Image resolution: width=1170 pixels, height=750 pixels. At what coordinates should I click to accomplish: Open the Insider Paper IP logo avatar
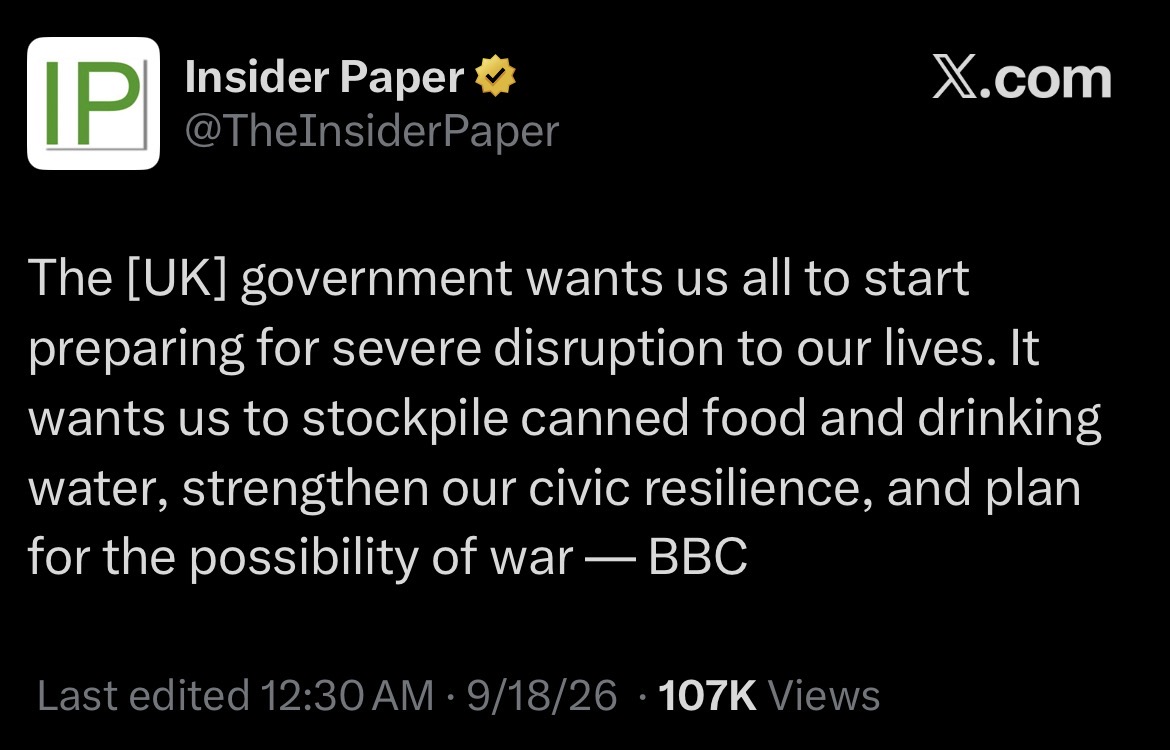pos(93,104)
